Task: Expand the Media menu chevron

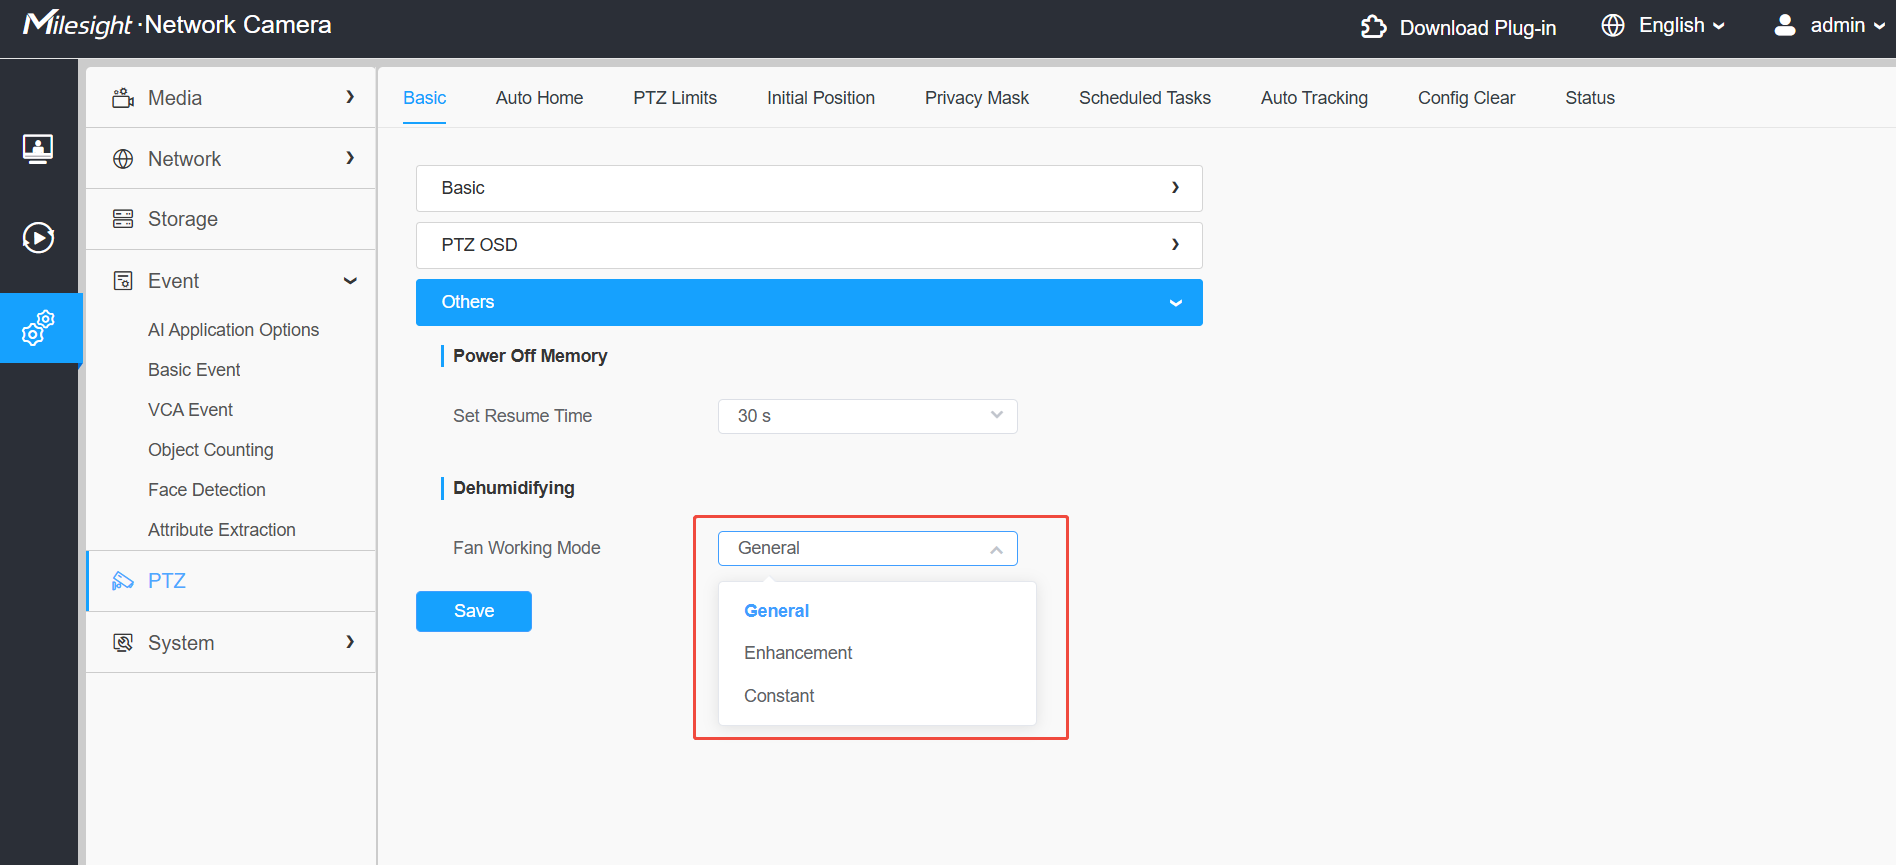Action: pos(350,97)
